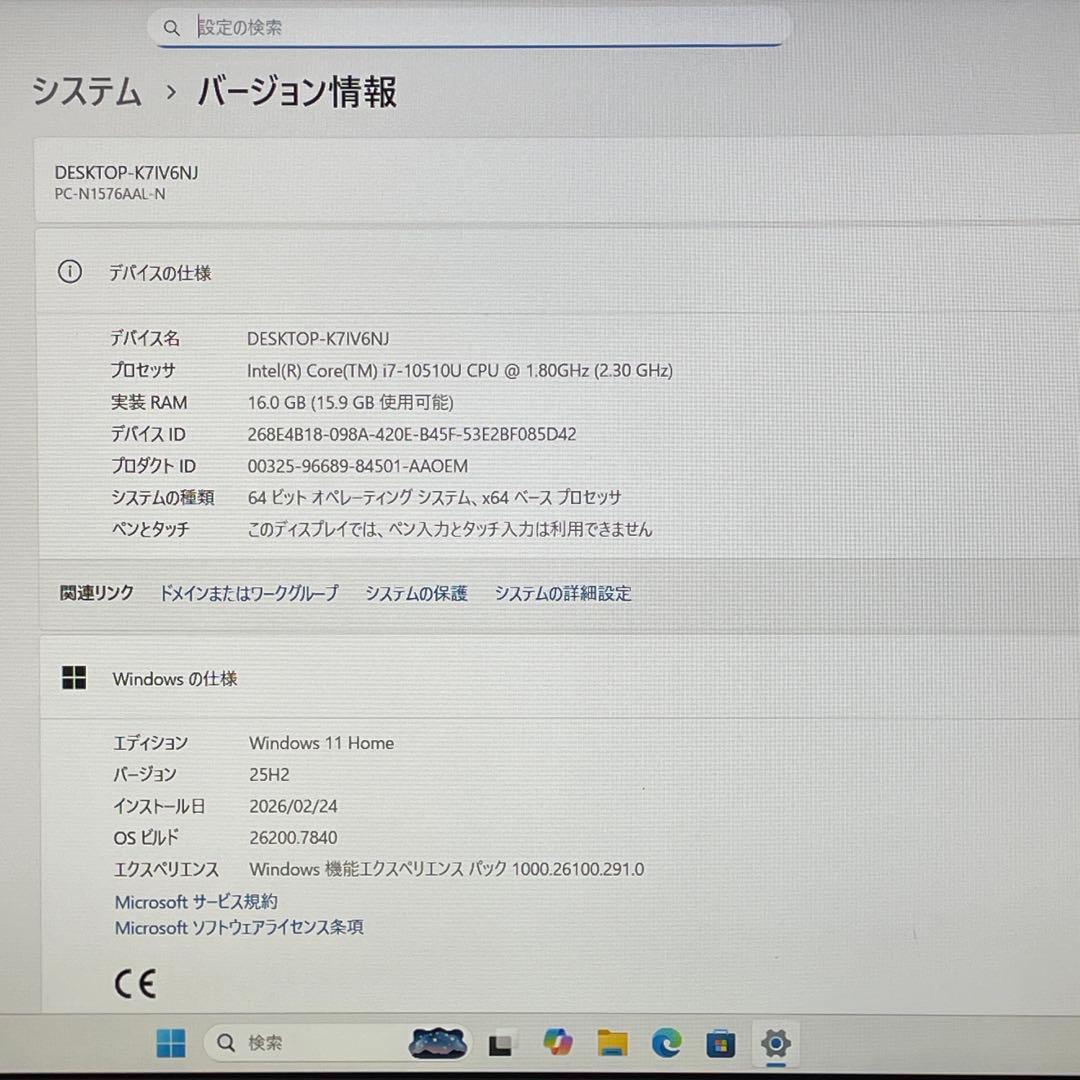1080x1080 pixels.
Task: Select the install date 2026/02/24
Action: (x=293, y=806)
